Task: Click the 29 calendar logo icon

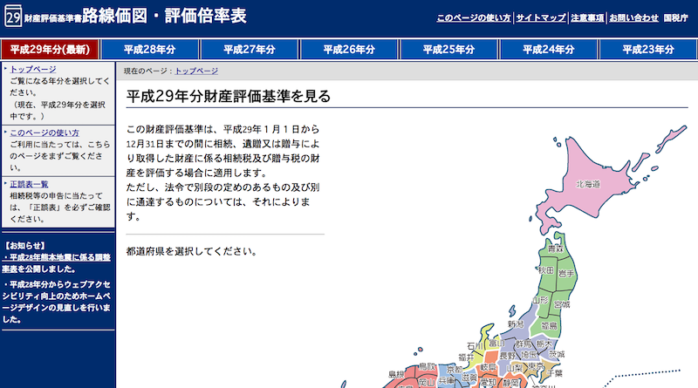Action: coord(13,16)
